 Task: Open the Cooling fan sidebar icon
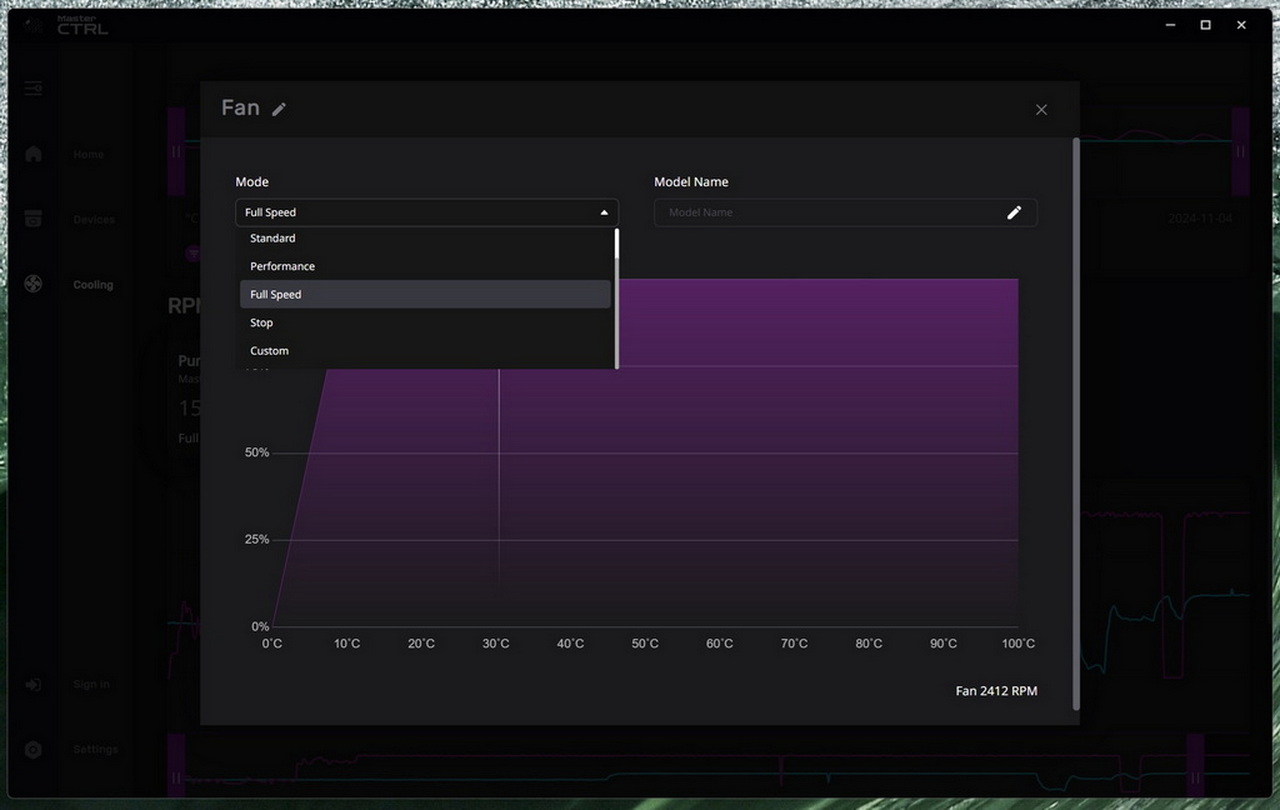tap(33, 284)
